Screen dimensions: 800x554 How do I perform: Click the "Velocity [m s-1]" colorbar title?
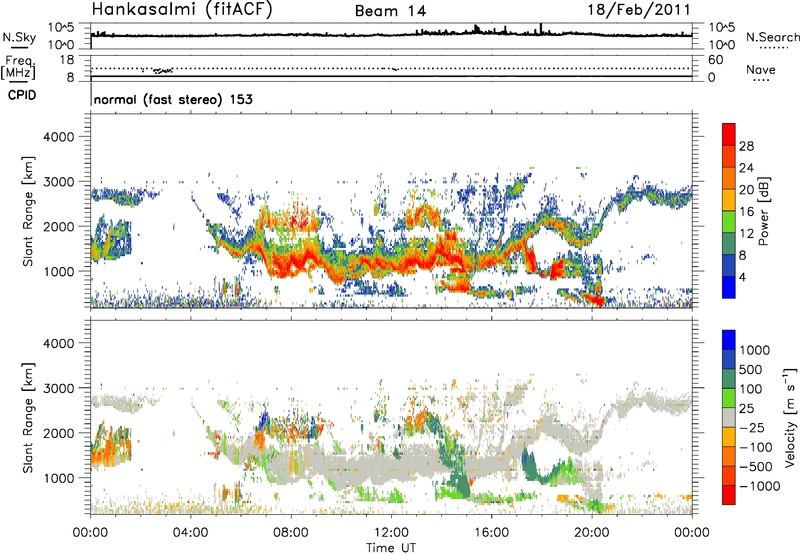coord(790,417)
